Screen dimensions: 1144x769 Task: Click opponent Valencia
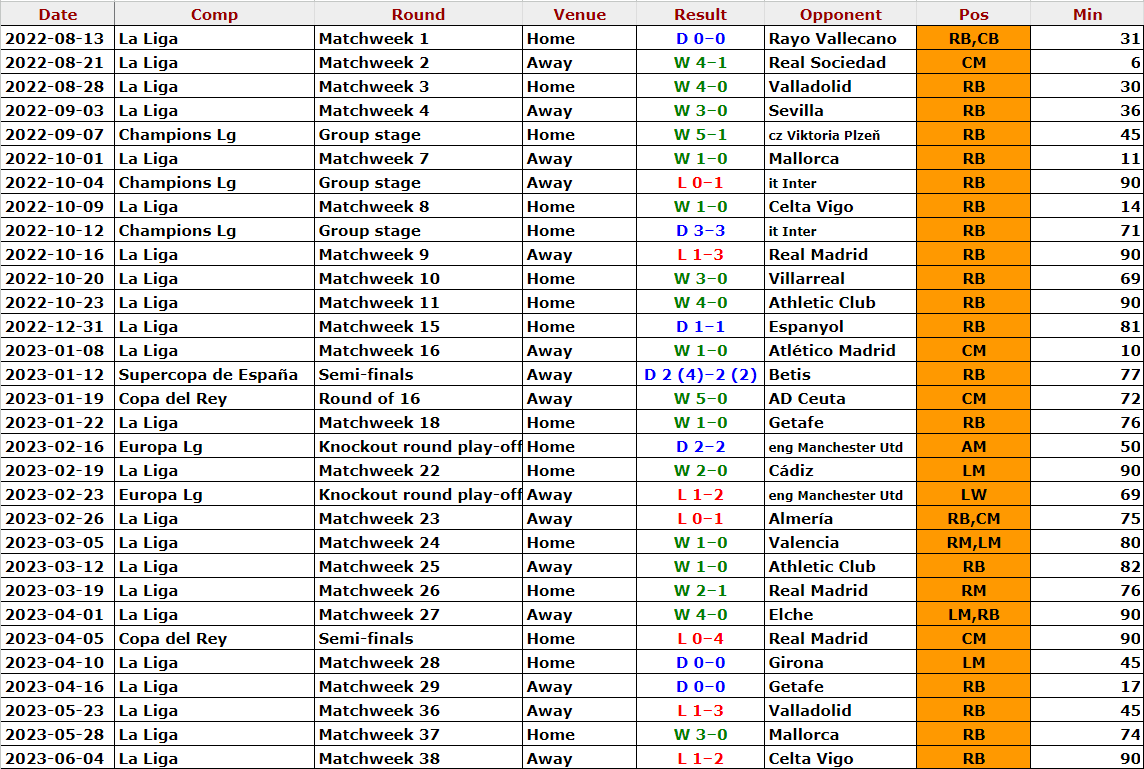click(840, 543)
